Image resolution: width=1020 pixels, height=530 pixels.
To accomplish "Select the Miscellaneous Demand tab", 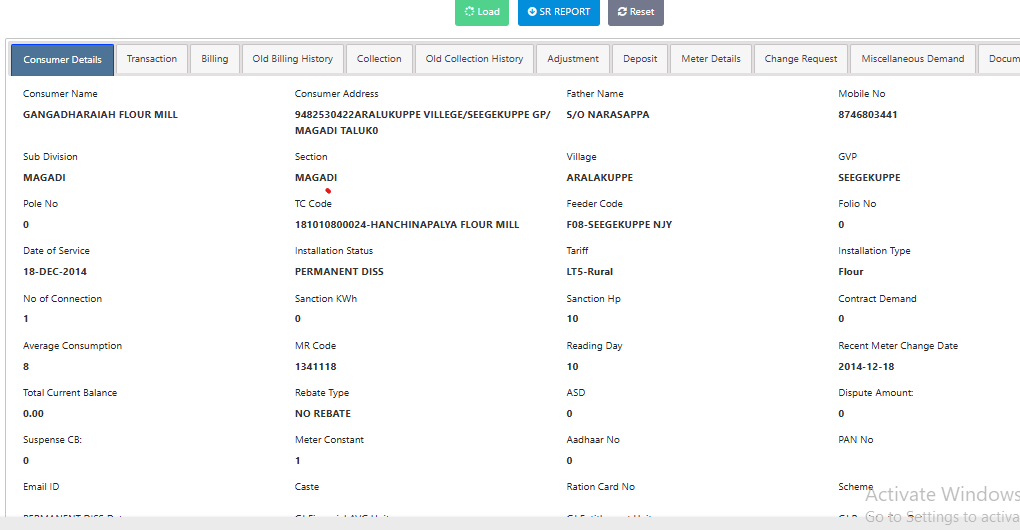I will (913, 59).
